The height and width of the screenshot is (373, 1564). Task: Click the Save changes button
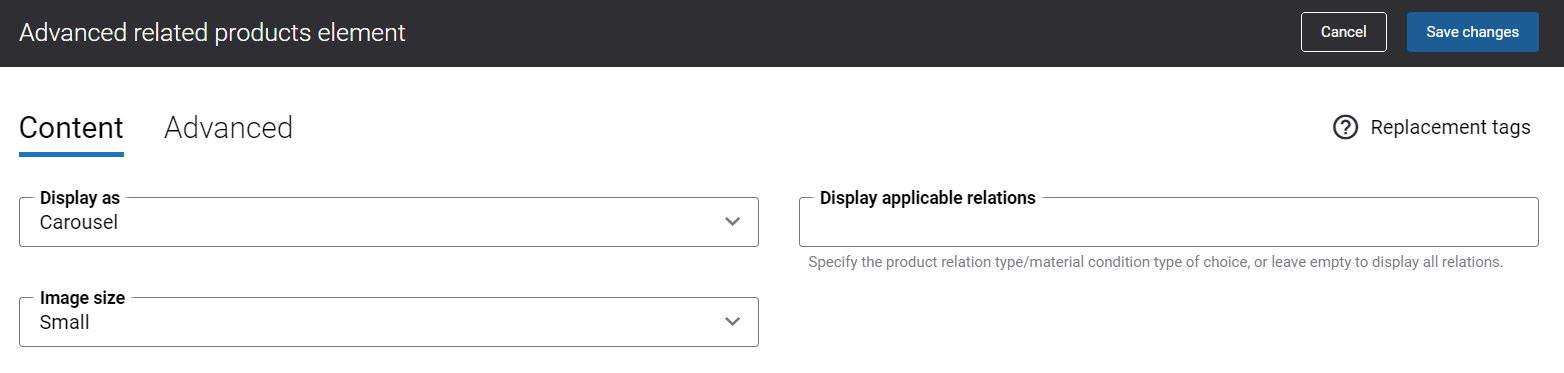(x=1472, y=32)
